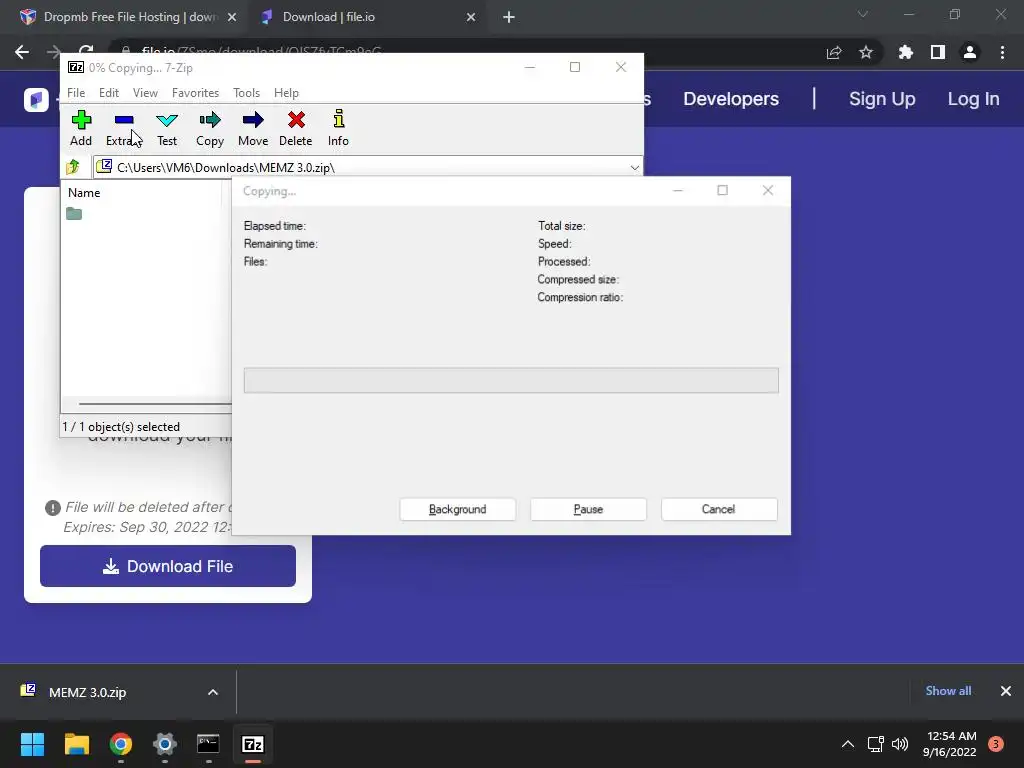Open Chrome extensions puzzle icon
The image size is (1024, 768).
906,53
